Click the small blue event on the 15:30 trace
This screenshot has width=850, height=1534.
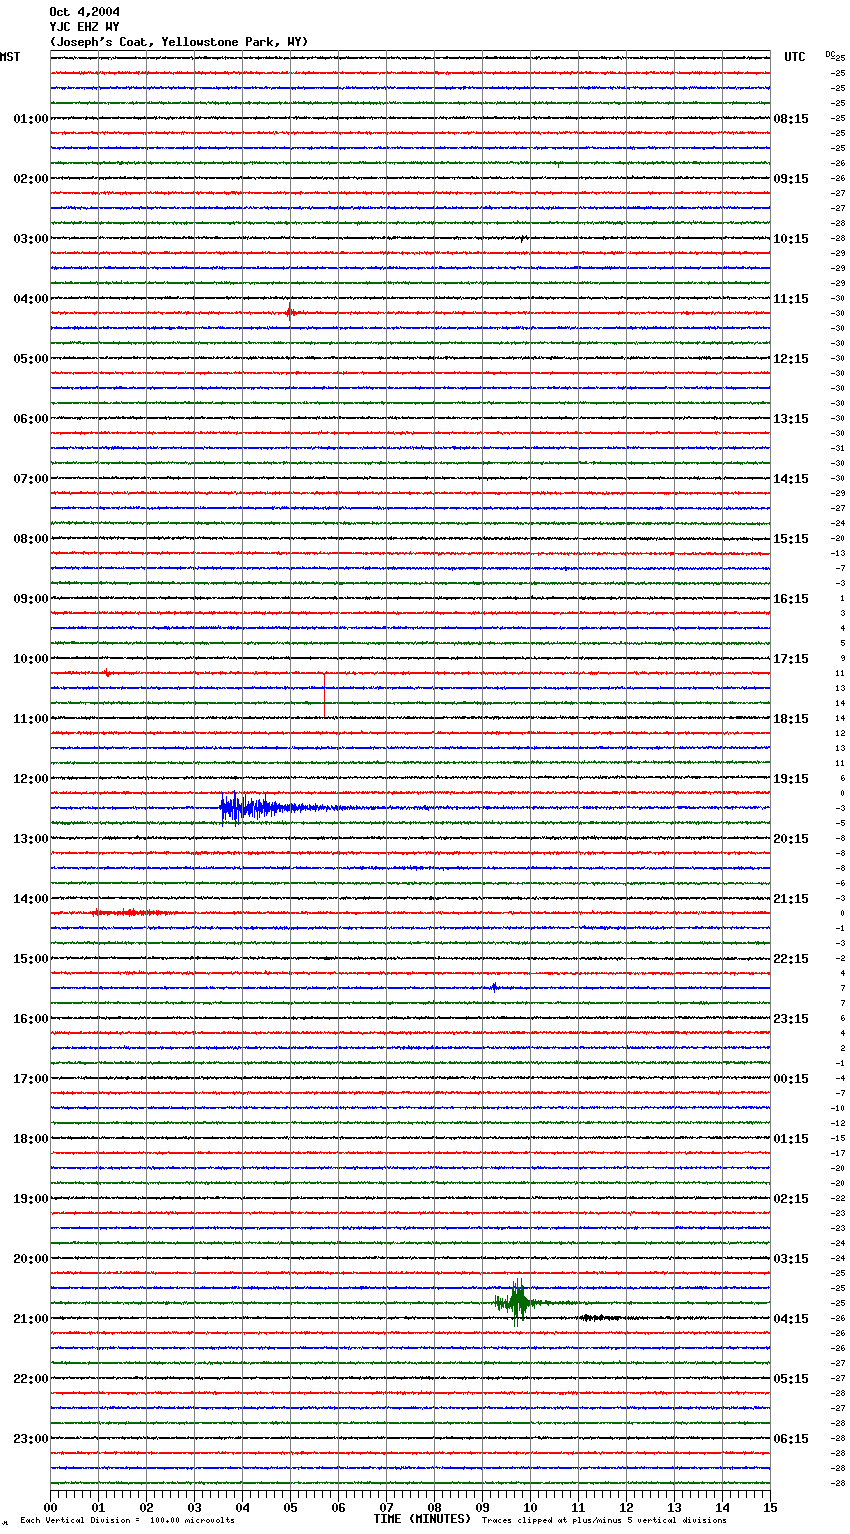point(494,987)
